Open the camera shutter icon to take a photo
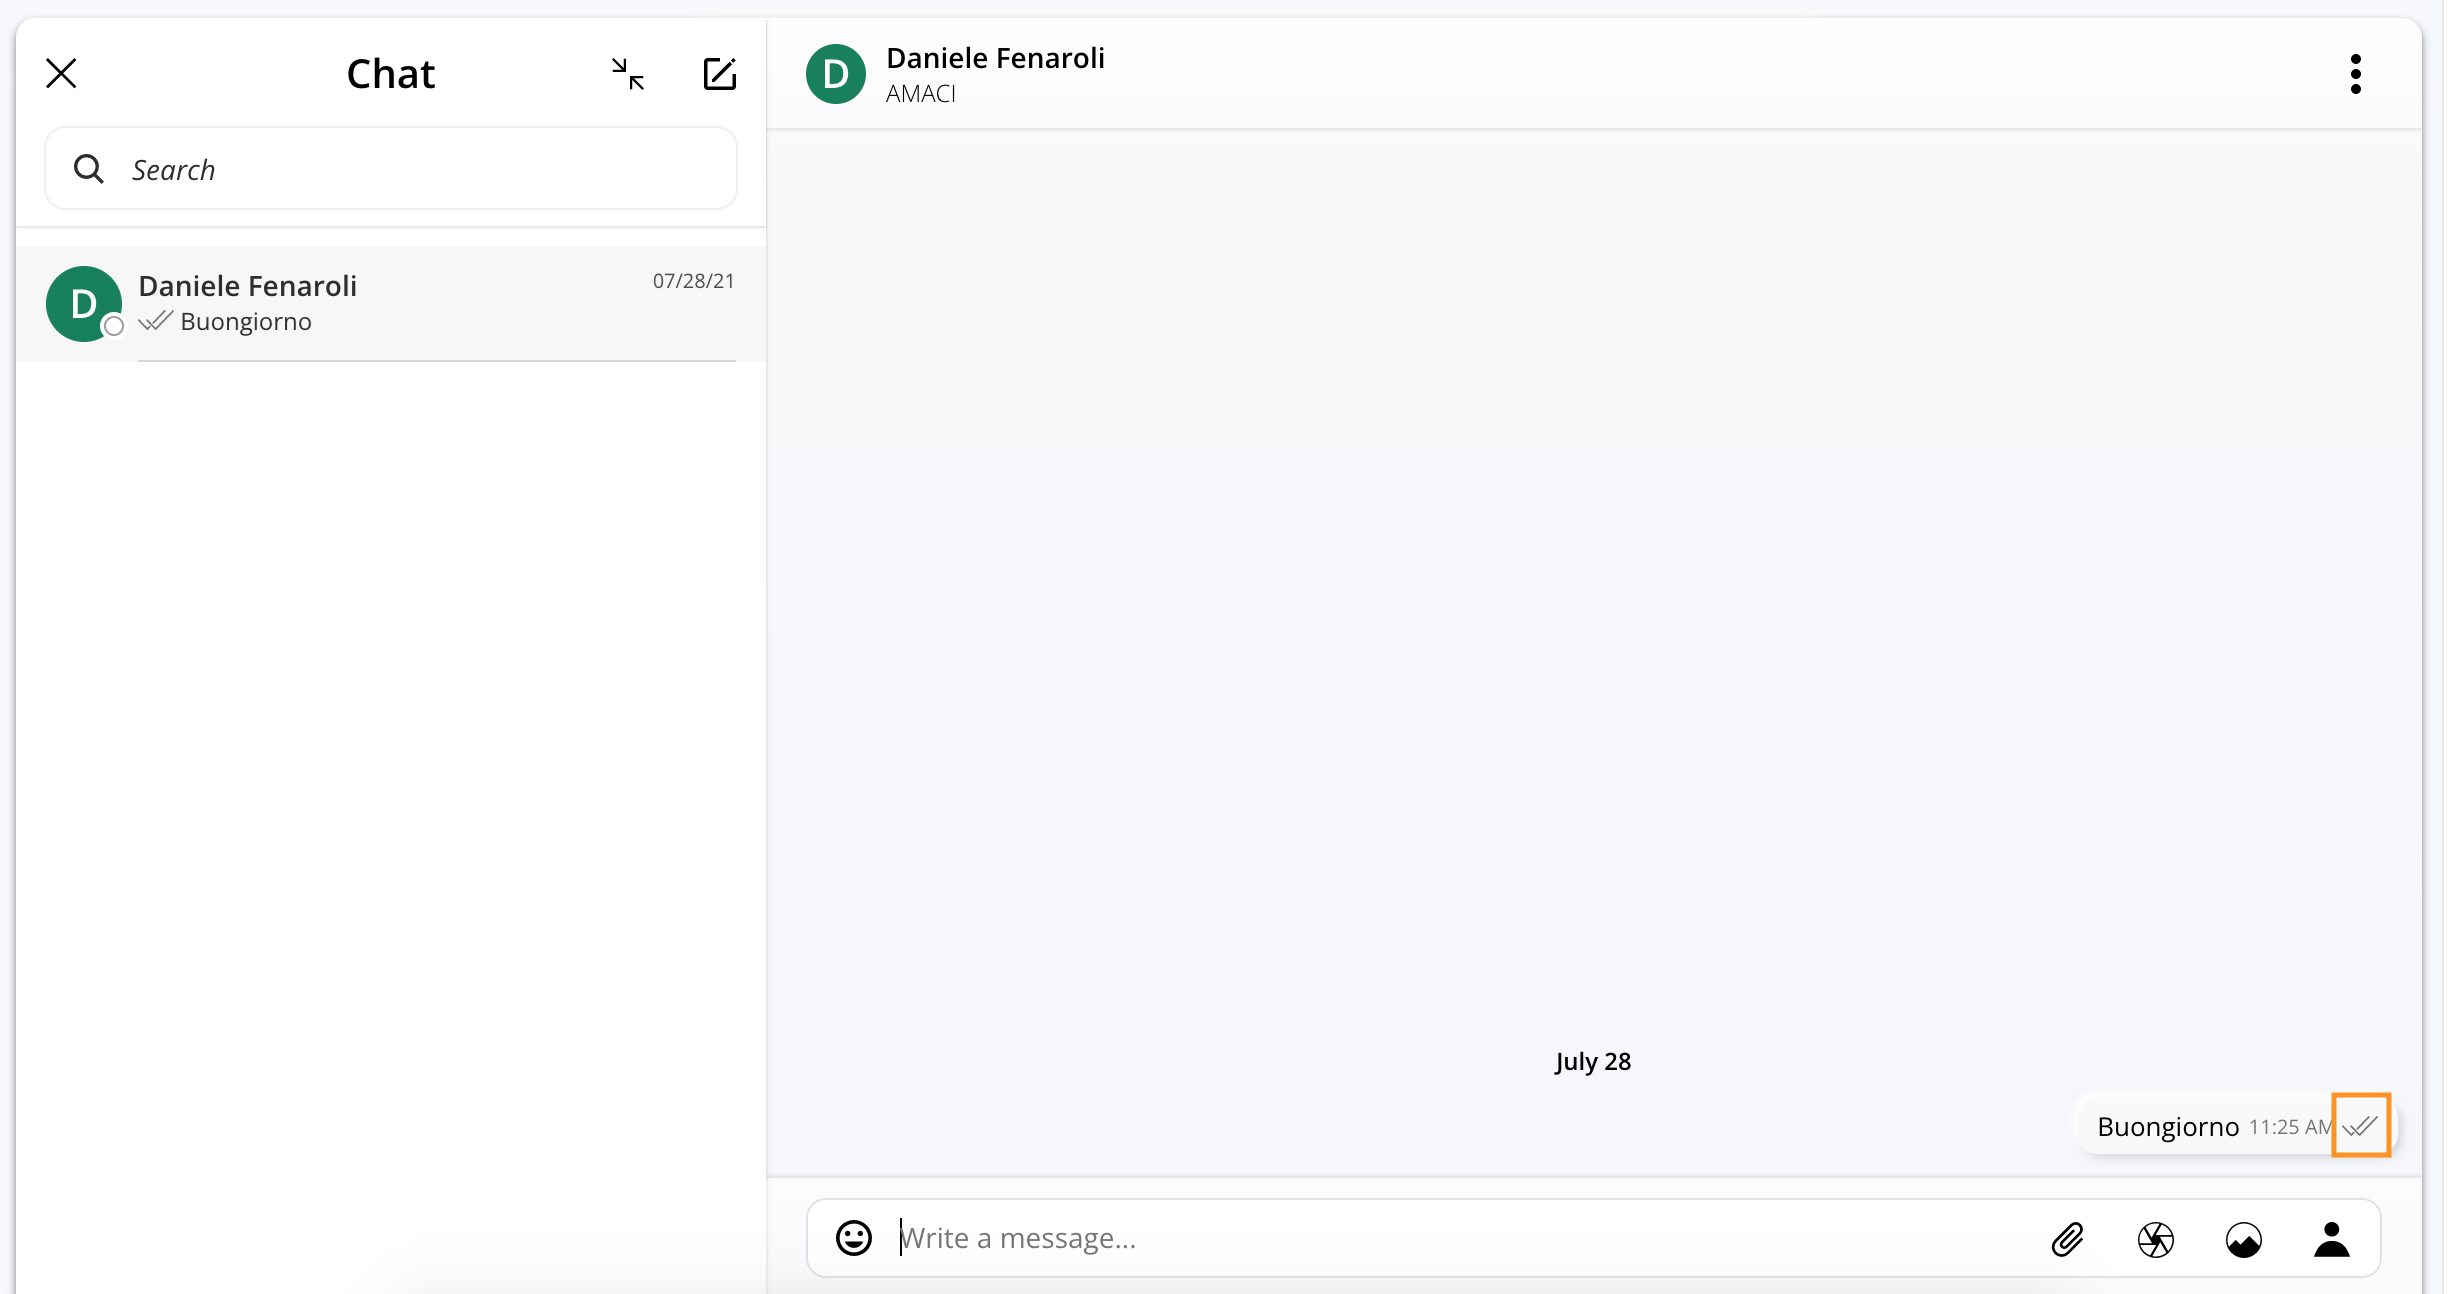This screenshot has height=1294, width=2448. (2156, 1239)
